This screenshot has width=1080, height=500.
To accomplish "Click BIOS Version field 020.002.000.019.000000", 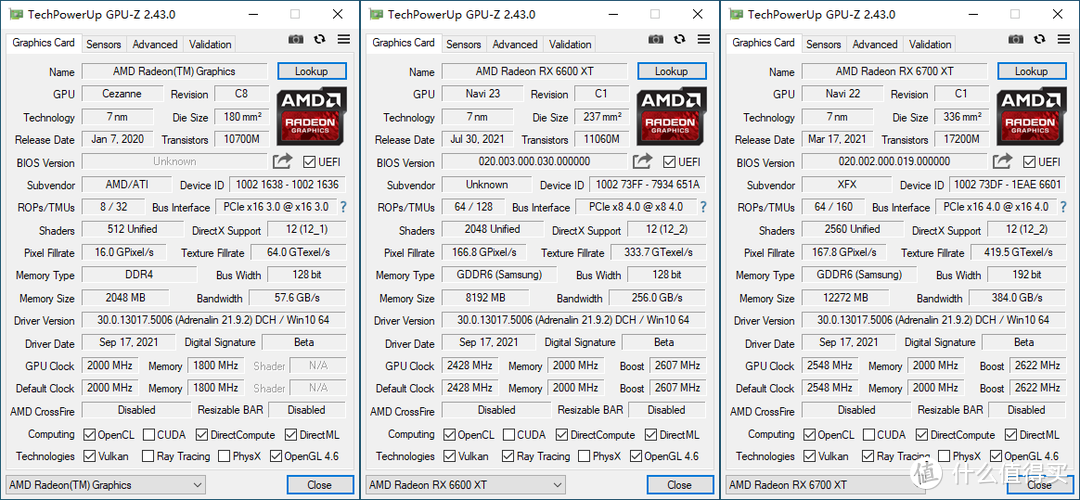I will (894, 162).
